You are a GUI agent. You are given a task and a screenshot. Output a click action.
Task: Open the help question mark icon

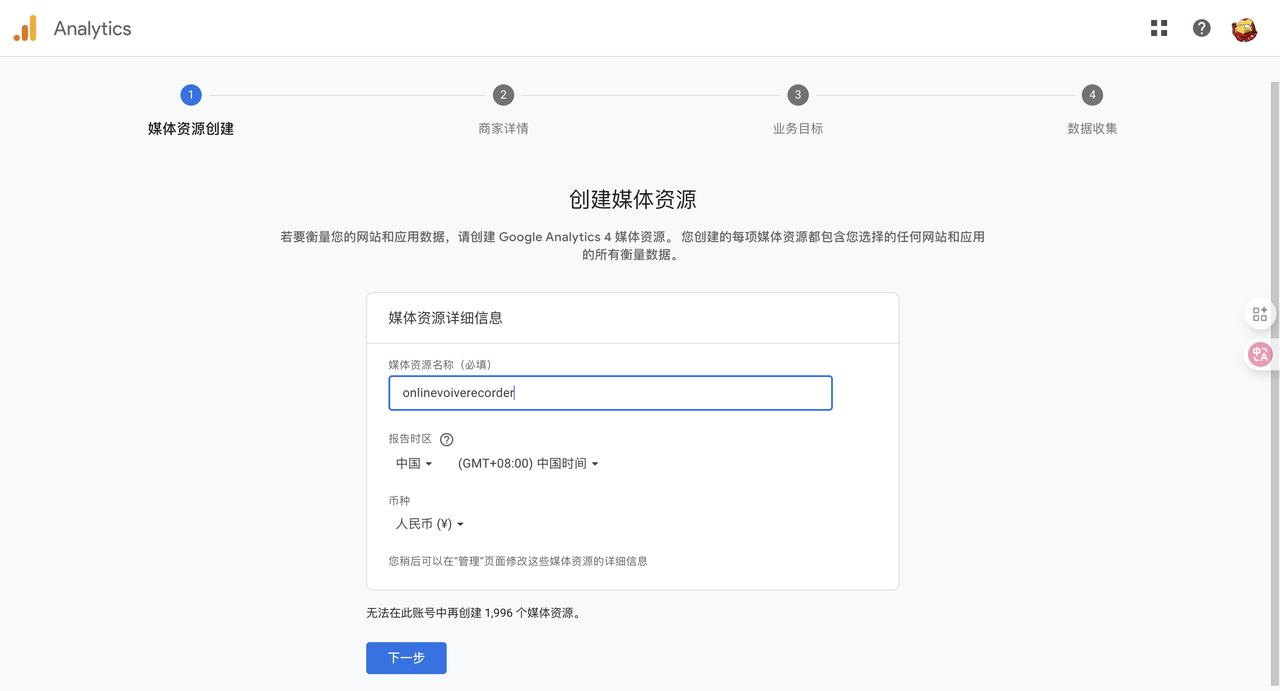pos(1202,28)
